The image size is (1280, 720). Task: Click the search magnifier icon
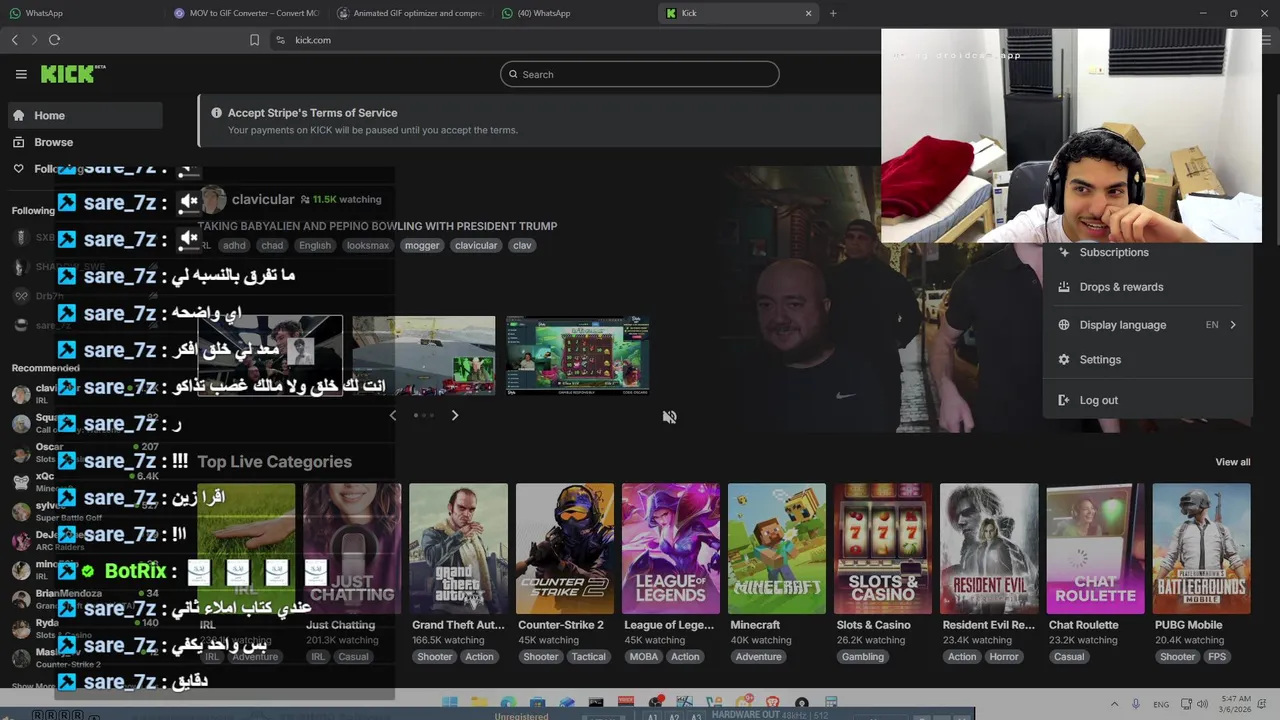point(514,74)
